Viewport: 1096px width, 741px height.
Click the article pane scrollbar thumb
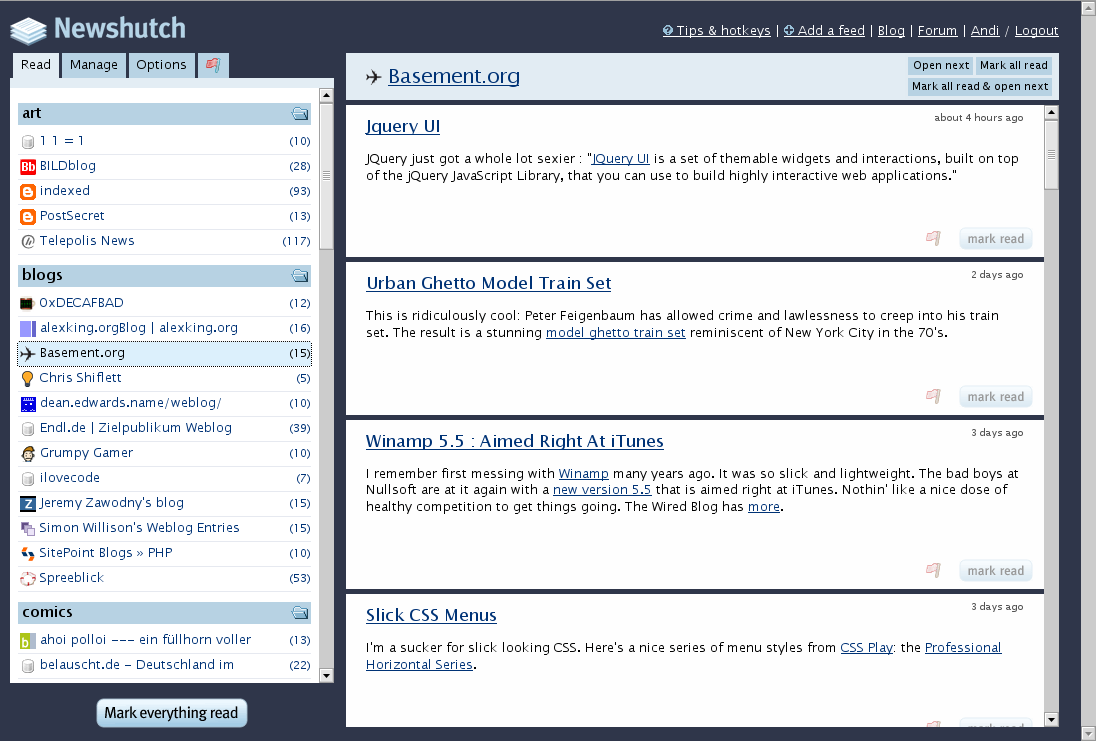1051,154
